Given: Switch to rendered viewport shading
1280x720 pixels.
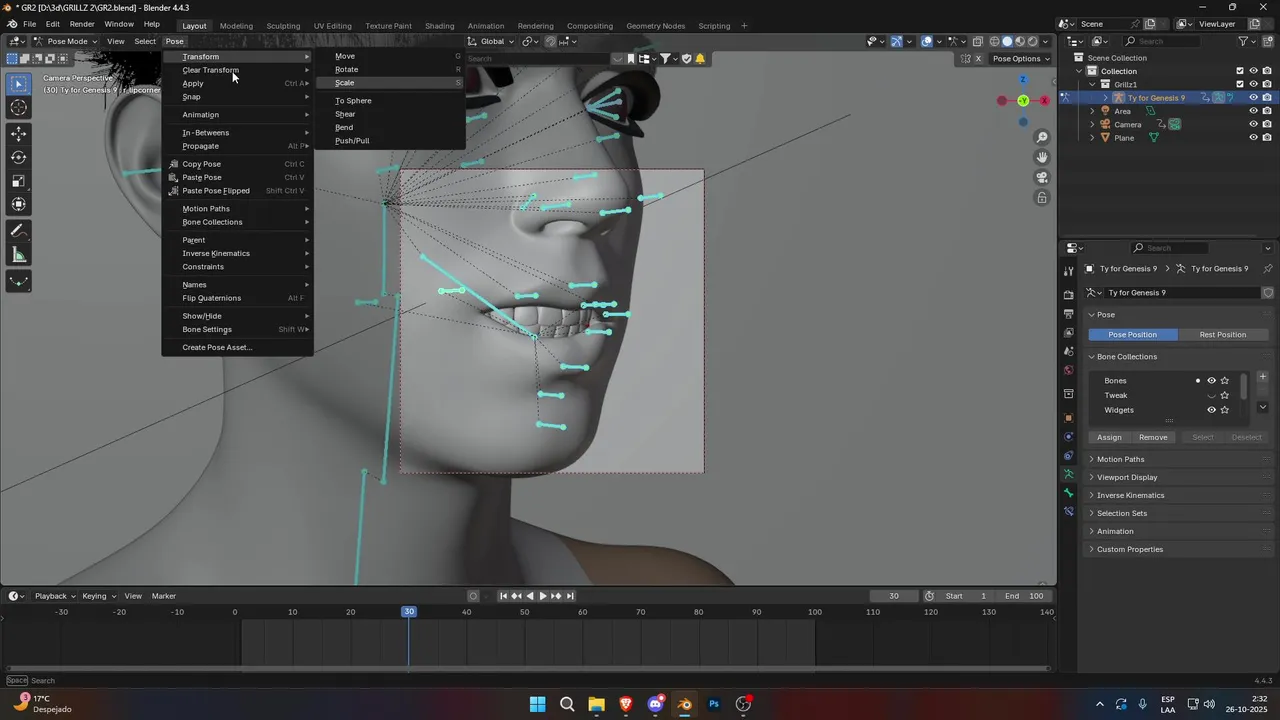Looking at the screenshot, I should [x=1033, y=41].
